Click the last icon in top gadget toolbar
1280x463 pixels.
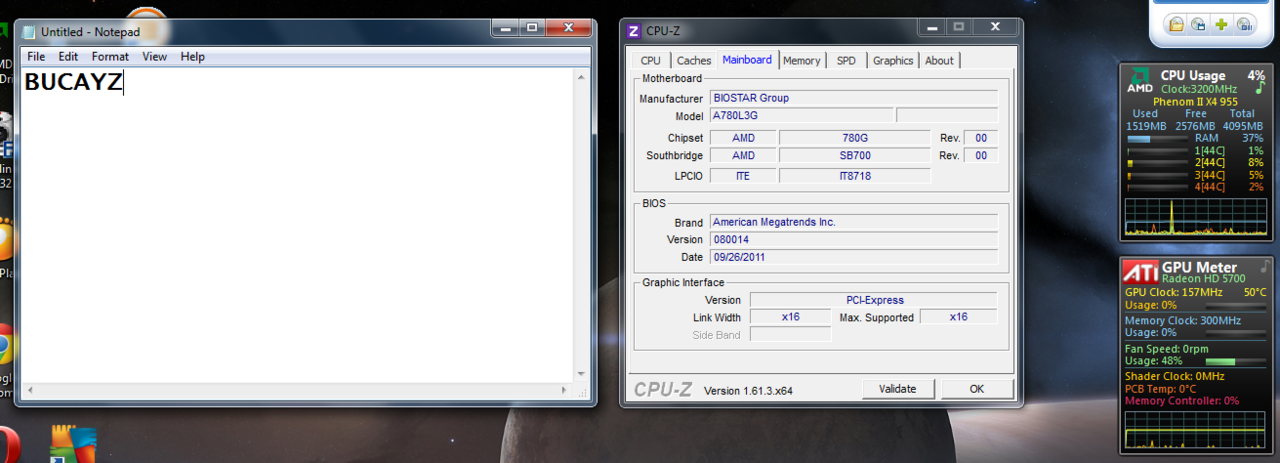coord(1244,24)
